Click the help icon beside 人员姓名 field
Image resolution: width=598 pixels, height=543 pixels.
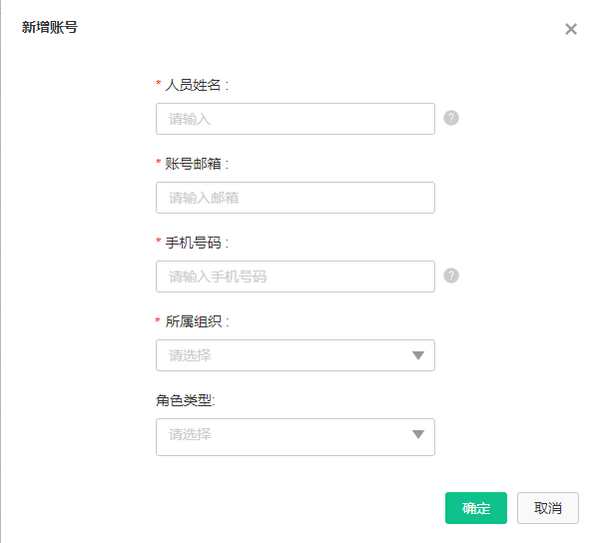(x=451, y=118)
